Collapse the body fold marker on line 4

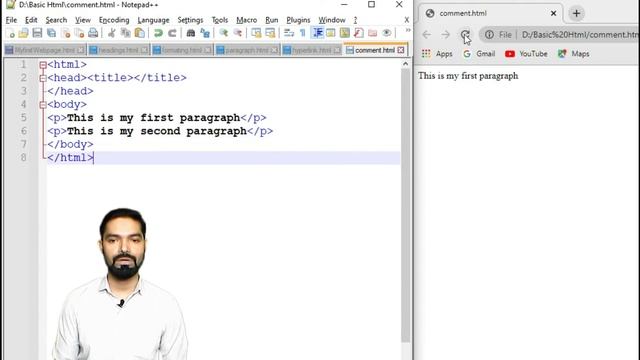pyautogui.click(x=43, y=105)
